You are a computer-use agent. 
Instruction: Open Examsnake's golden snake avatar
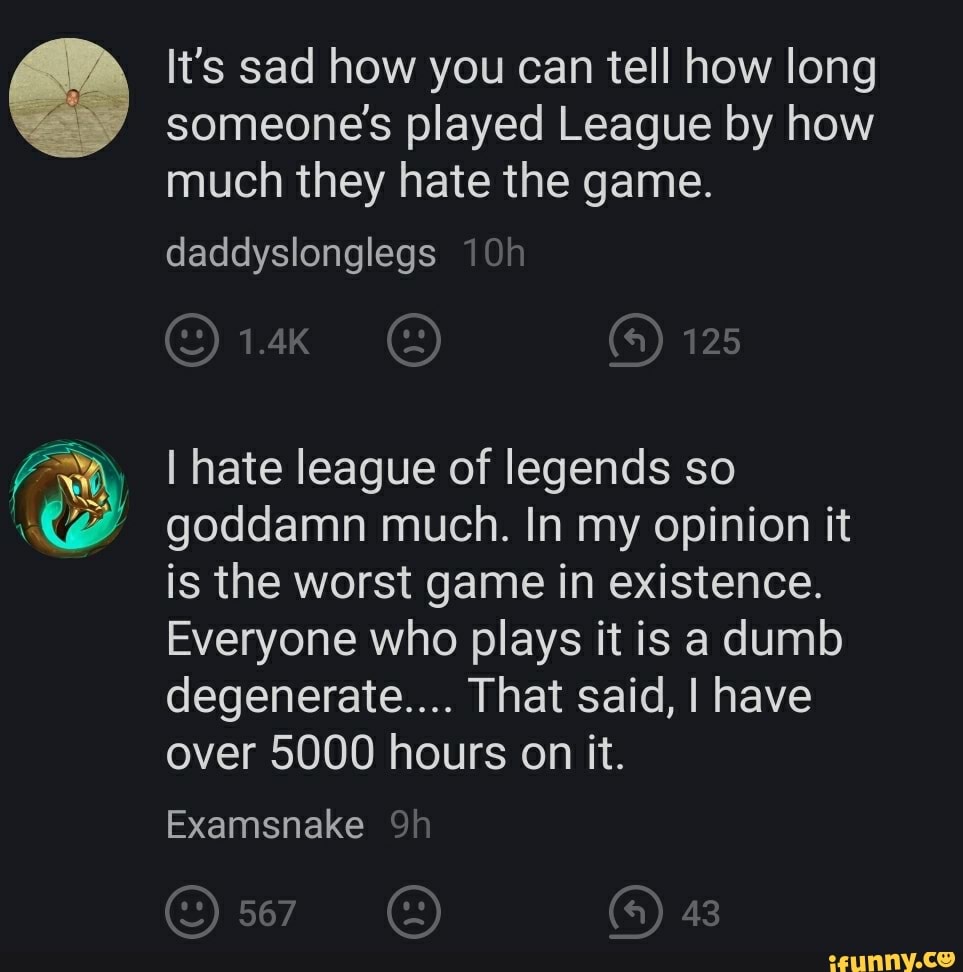click(69, 498)
